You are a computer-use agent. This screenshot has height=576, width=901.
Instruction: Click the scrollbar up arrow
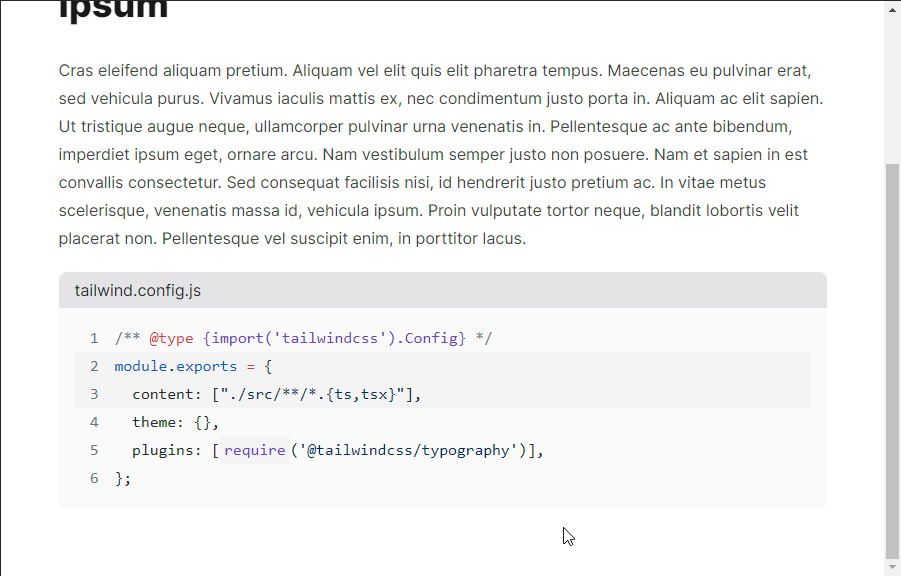pos(892,9)
